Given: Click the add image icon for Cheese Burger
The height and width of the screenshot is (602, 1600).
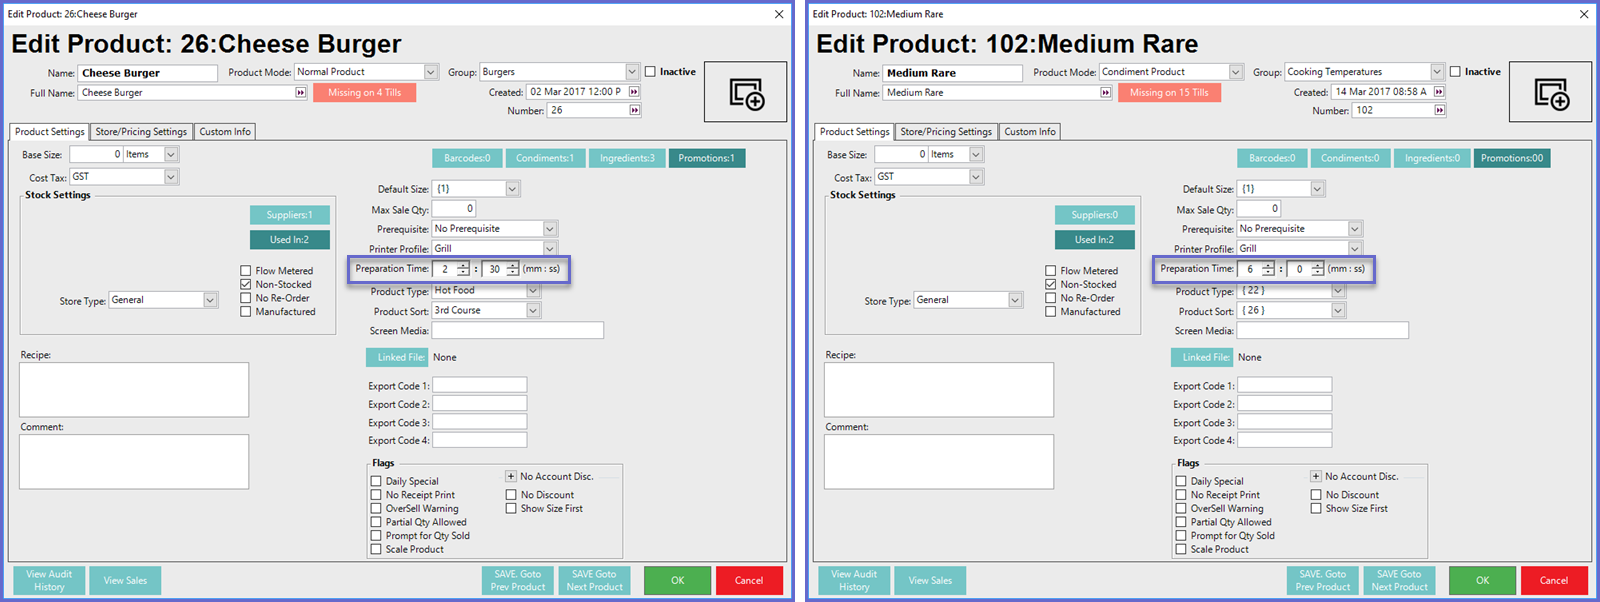Looking at the screenshot, I should 746,93.
